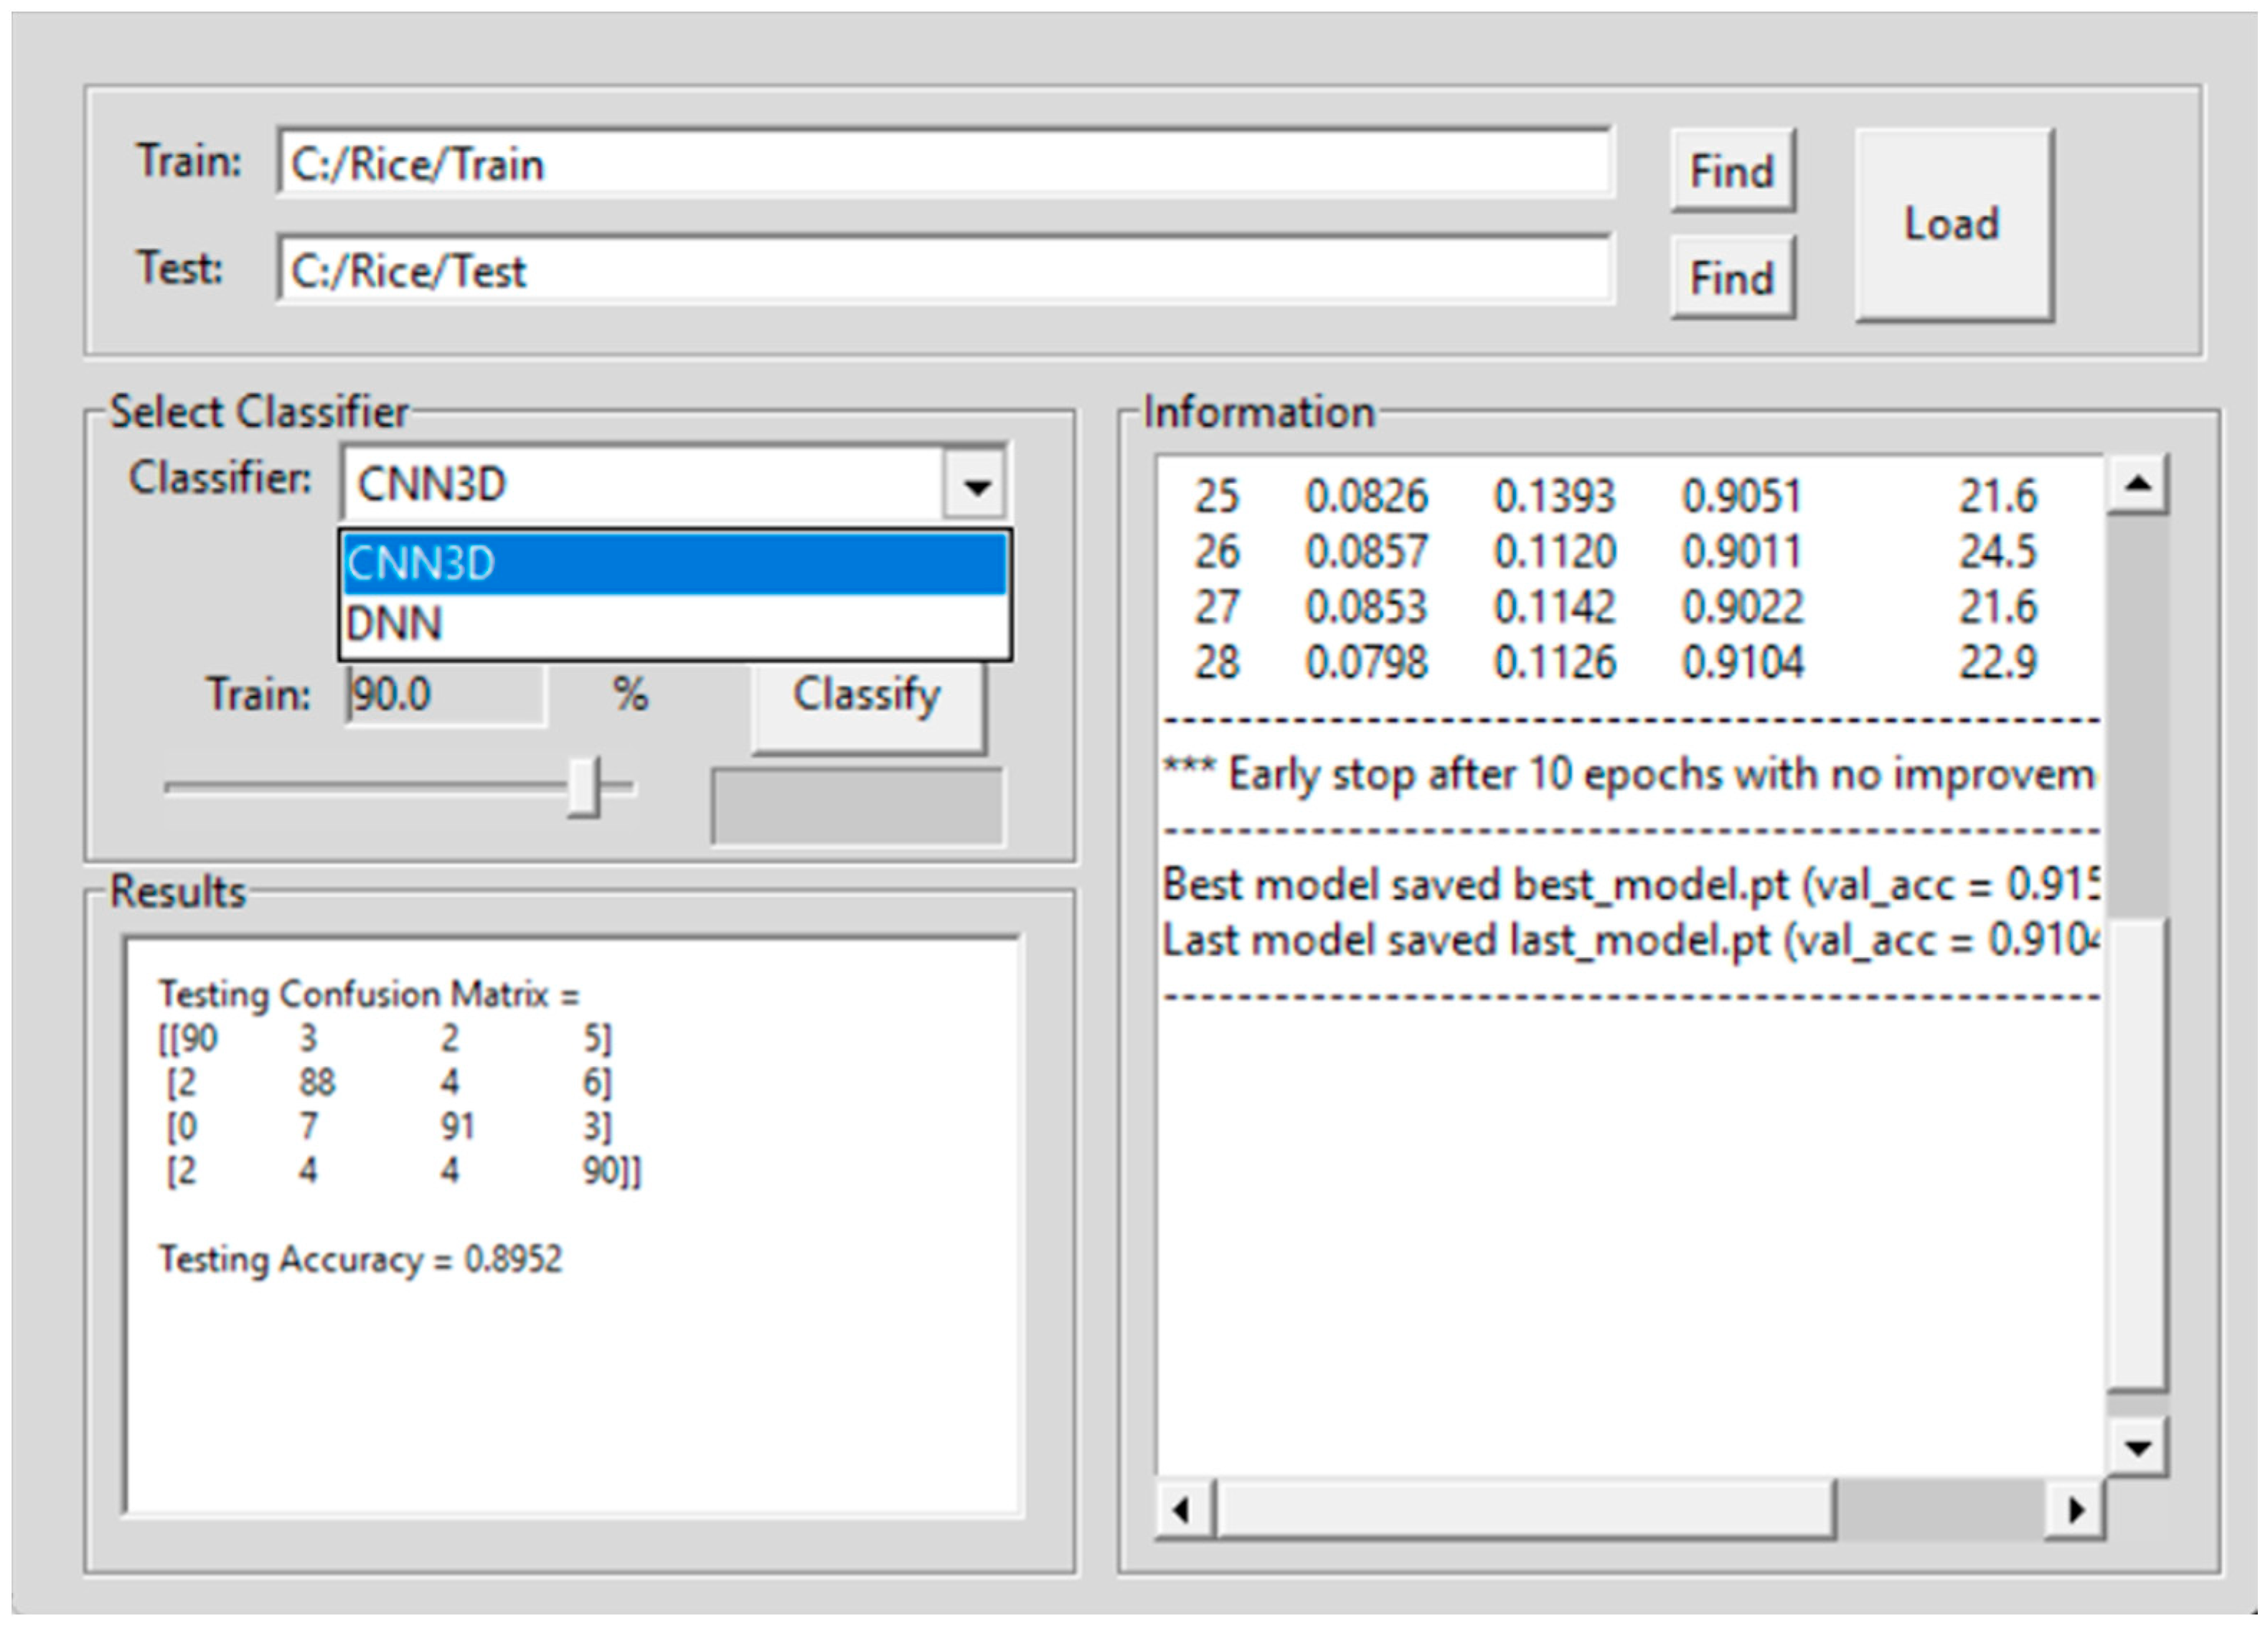Click the Classifier combo box field showing CNN3D
This screenshot has width=2268, height=1630.
pyautogui.click(x=640, y=486)
